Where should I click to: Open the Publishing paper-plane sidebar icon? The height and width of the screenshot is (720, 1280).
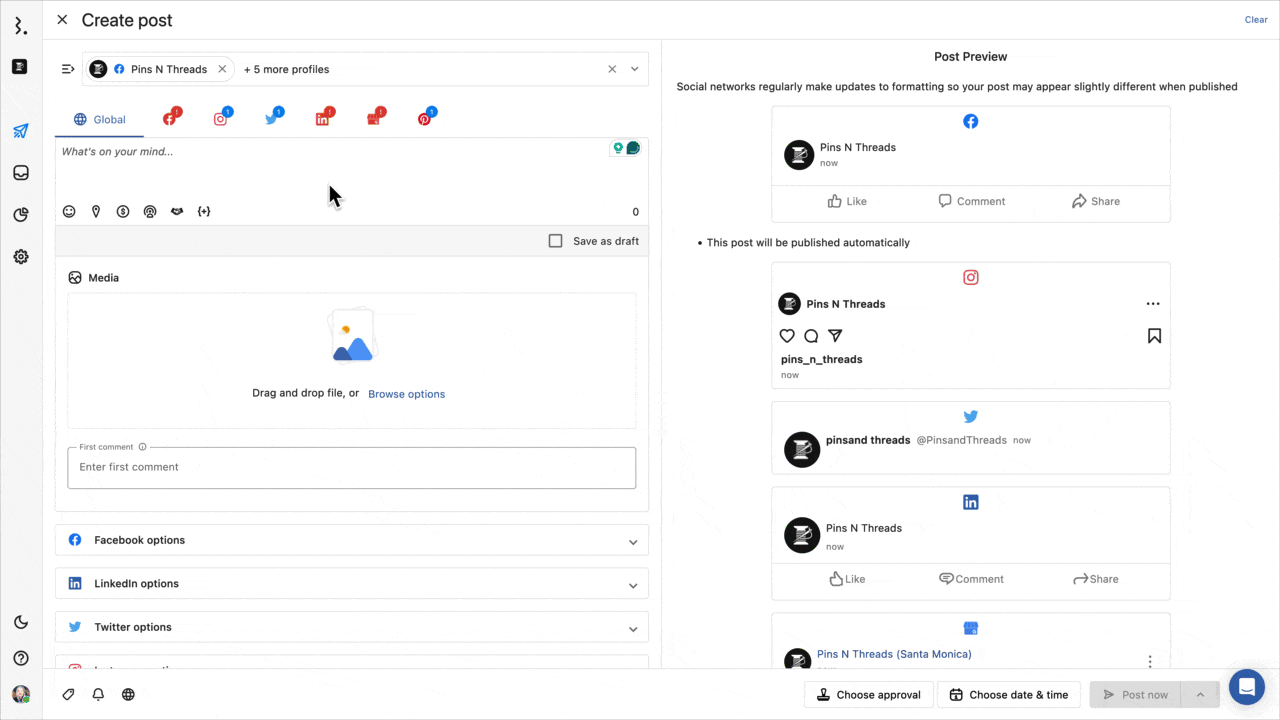tap(21, 131)
